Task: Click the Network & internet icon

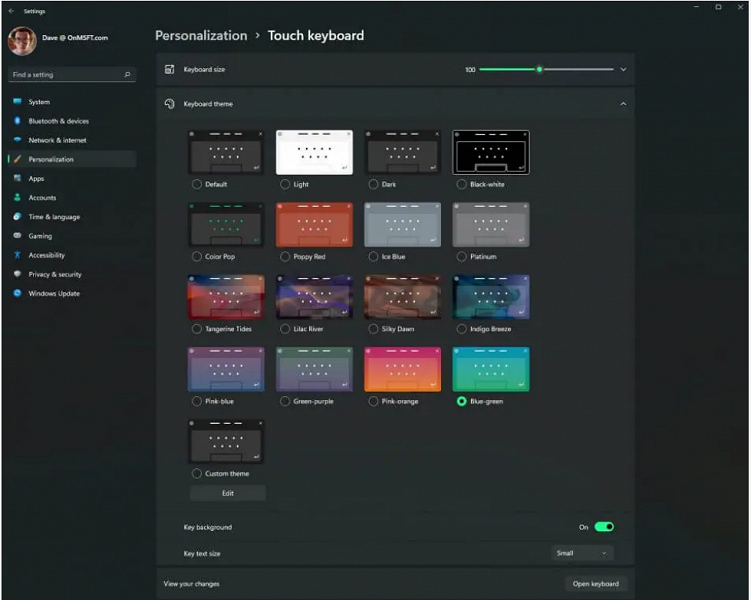Action: (x=17, y=140)
